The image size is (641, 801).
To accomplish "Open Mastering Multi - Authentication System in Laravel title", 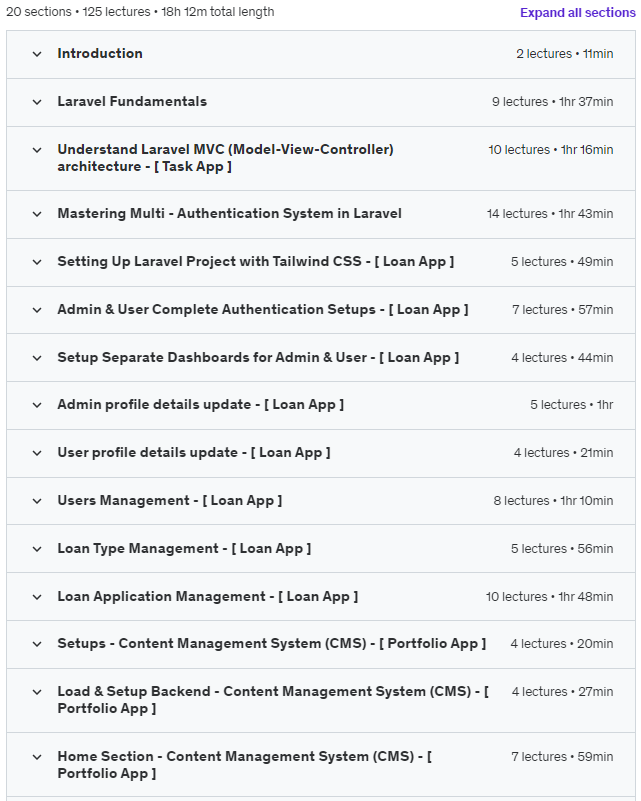I will [229, 213].
